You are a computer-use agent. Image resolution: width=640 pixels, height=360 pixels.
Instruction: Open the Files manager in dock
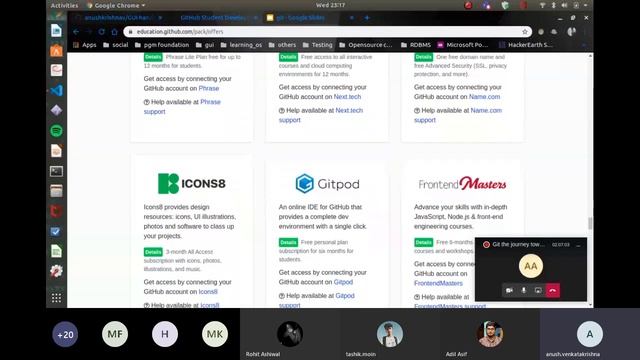[x=56, y=191]
